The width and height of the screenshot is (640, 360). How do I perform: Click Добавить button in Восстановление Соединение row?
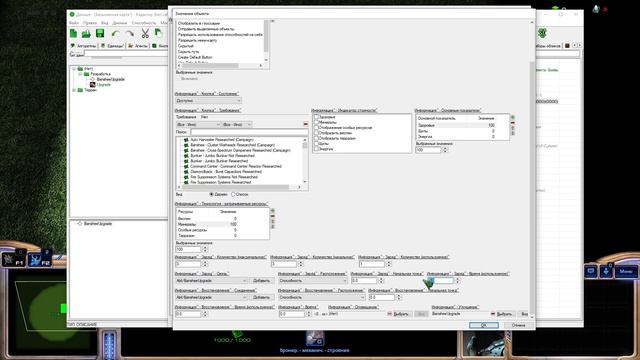tap(261, 298)
